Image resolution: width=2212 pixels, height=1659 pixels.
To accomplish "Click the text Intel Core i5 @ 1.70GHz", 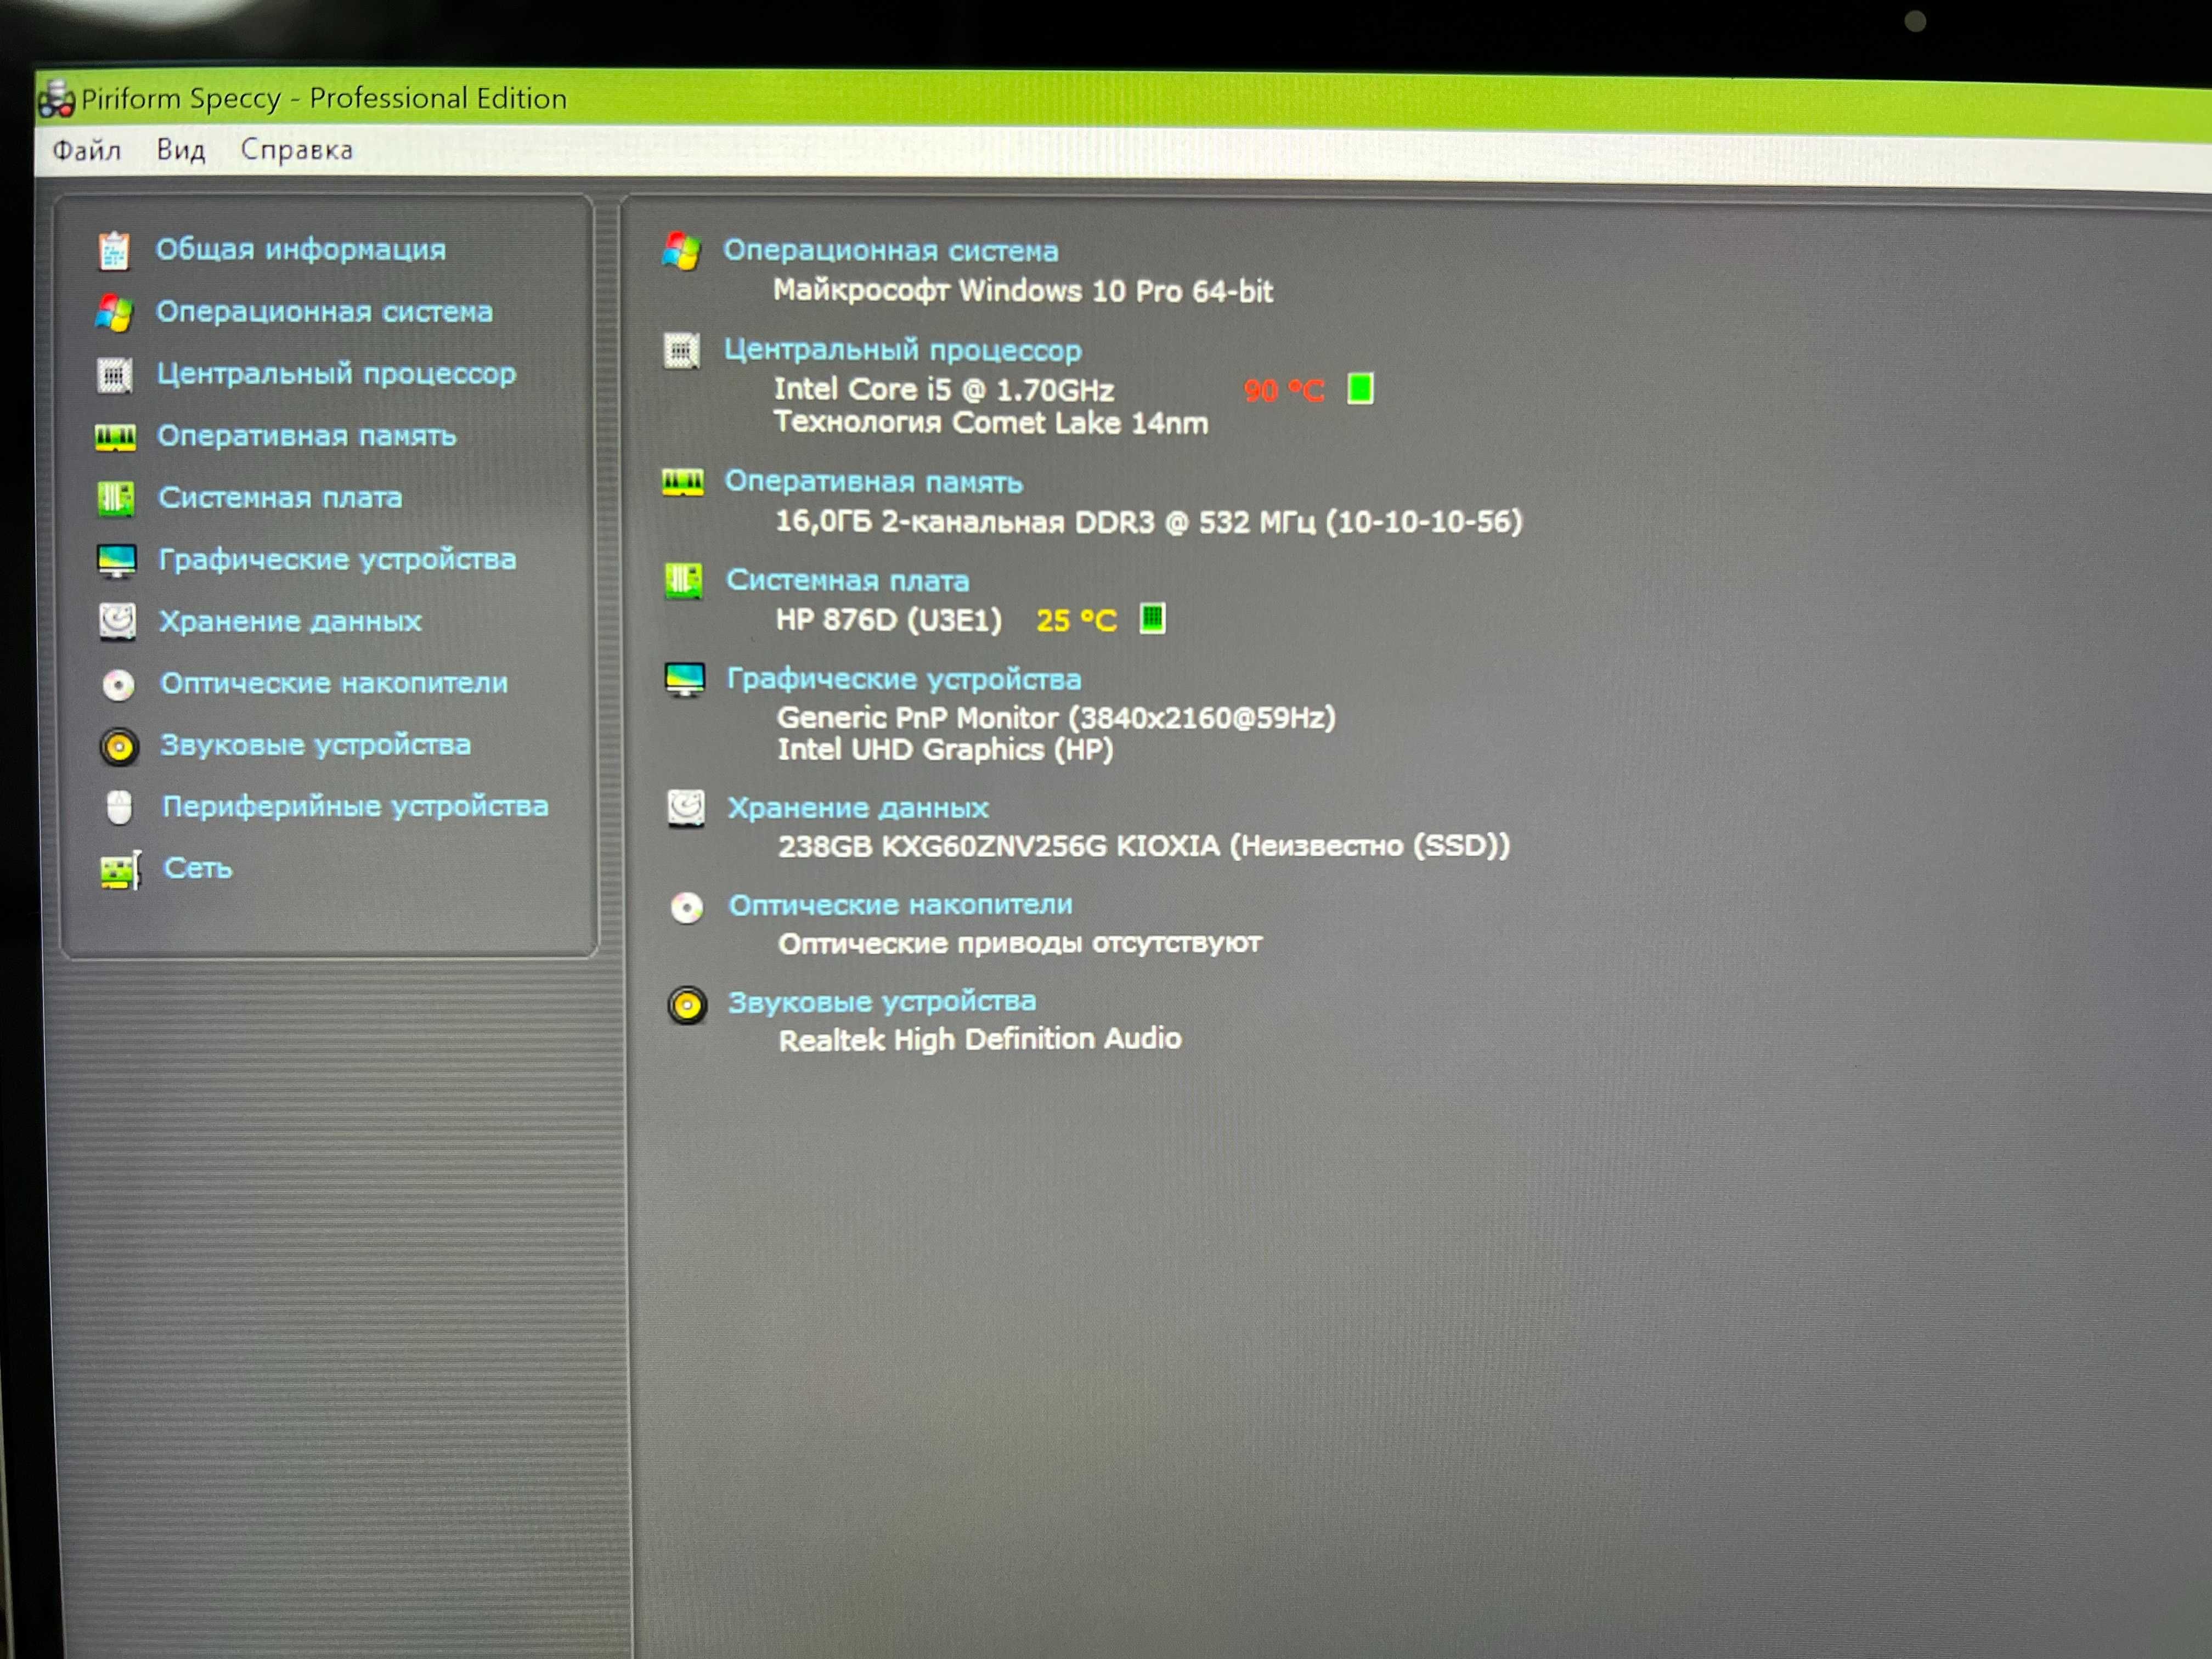I will (x=944, y=389).
